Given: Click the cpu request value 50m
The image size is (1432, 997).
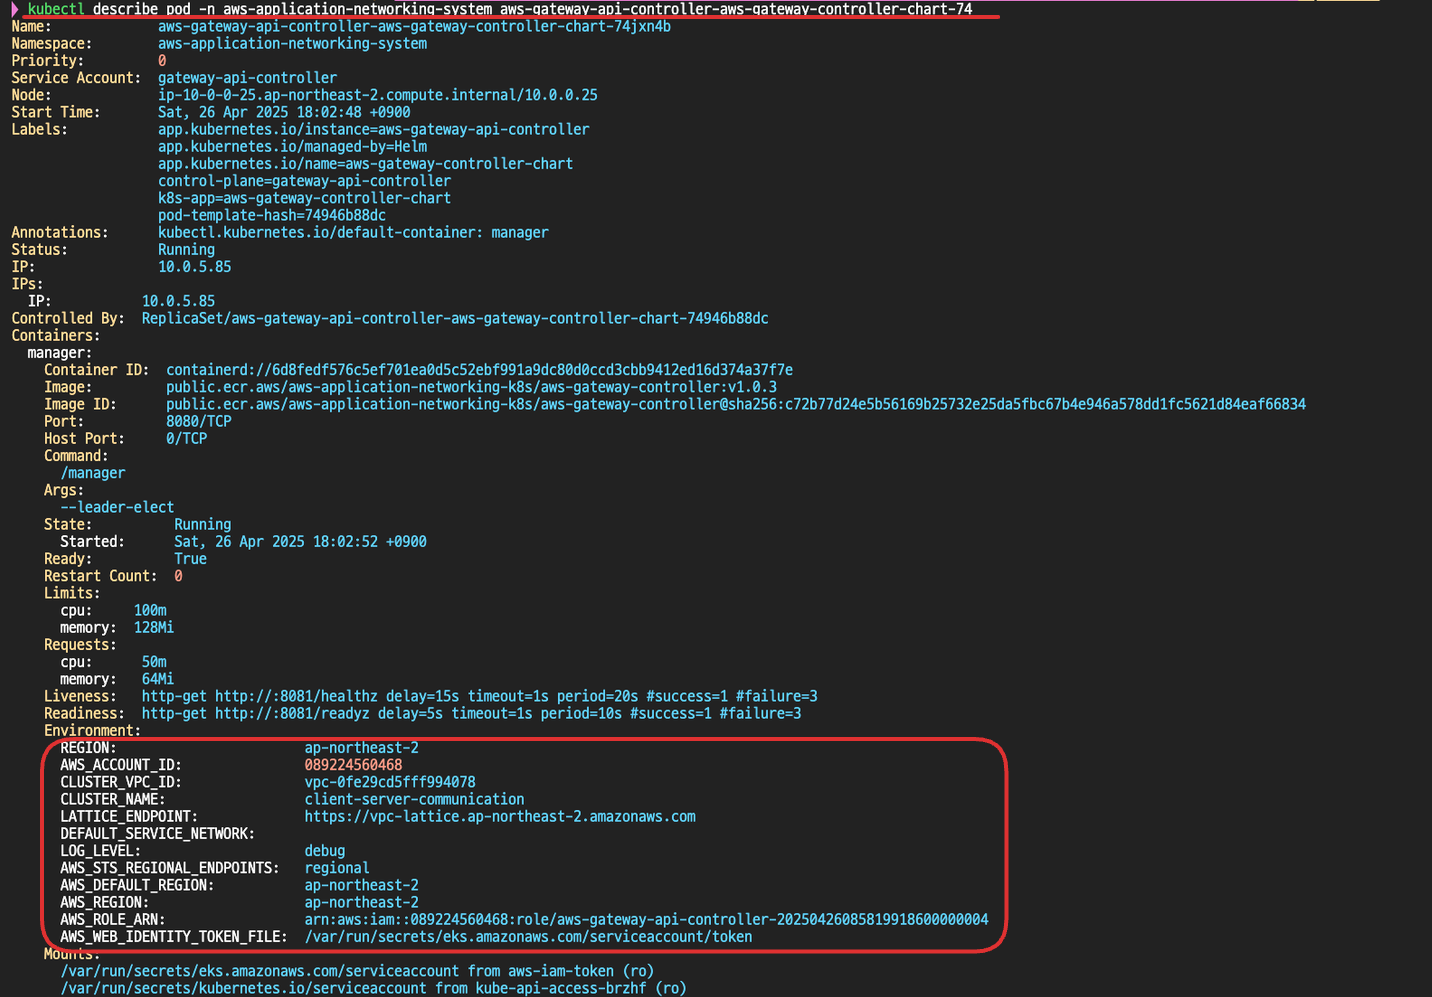Looking at the screenshot, I should point(154,662).
